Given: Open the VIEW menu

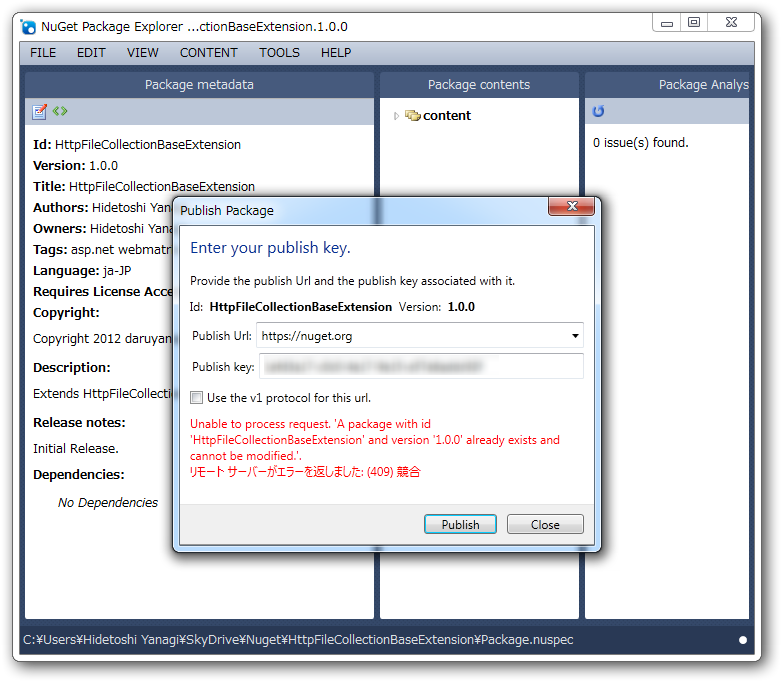Looking at the screenshot, I should 143,53.
